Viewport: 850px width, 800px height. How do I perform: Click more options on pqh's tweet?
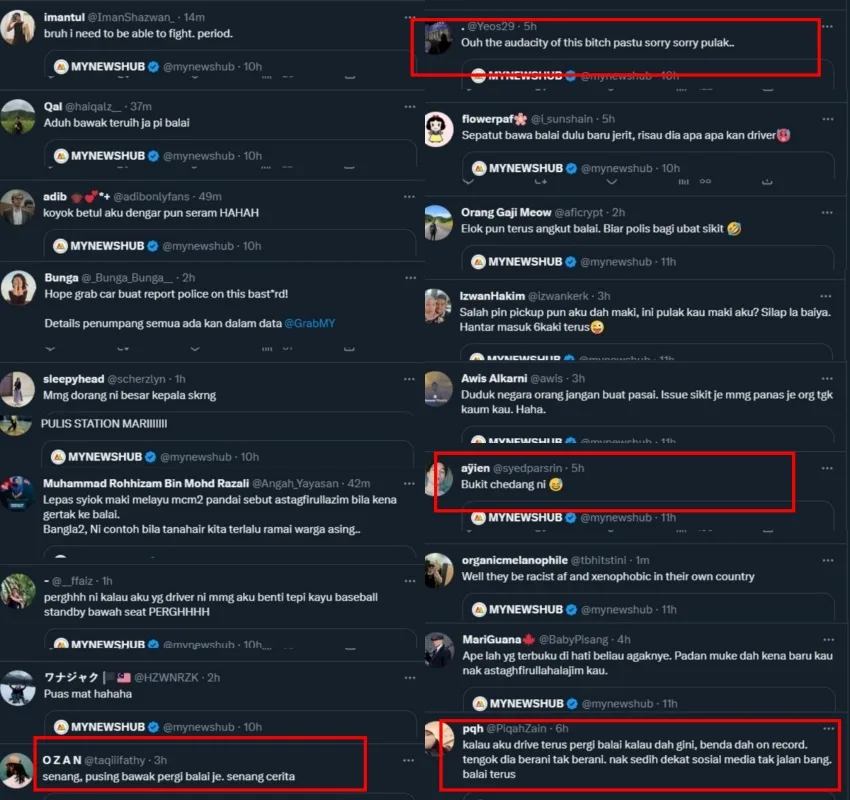coord(829,729)
